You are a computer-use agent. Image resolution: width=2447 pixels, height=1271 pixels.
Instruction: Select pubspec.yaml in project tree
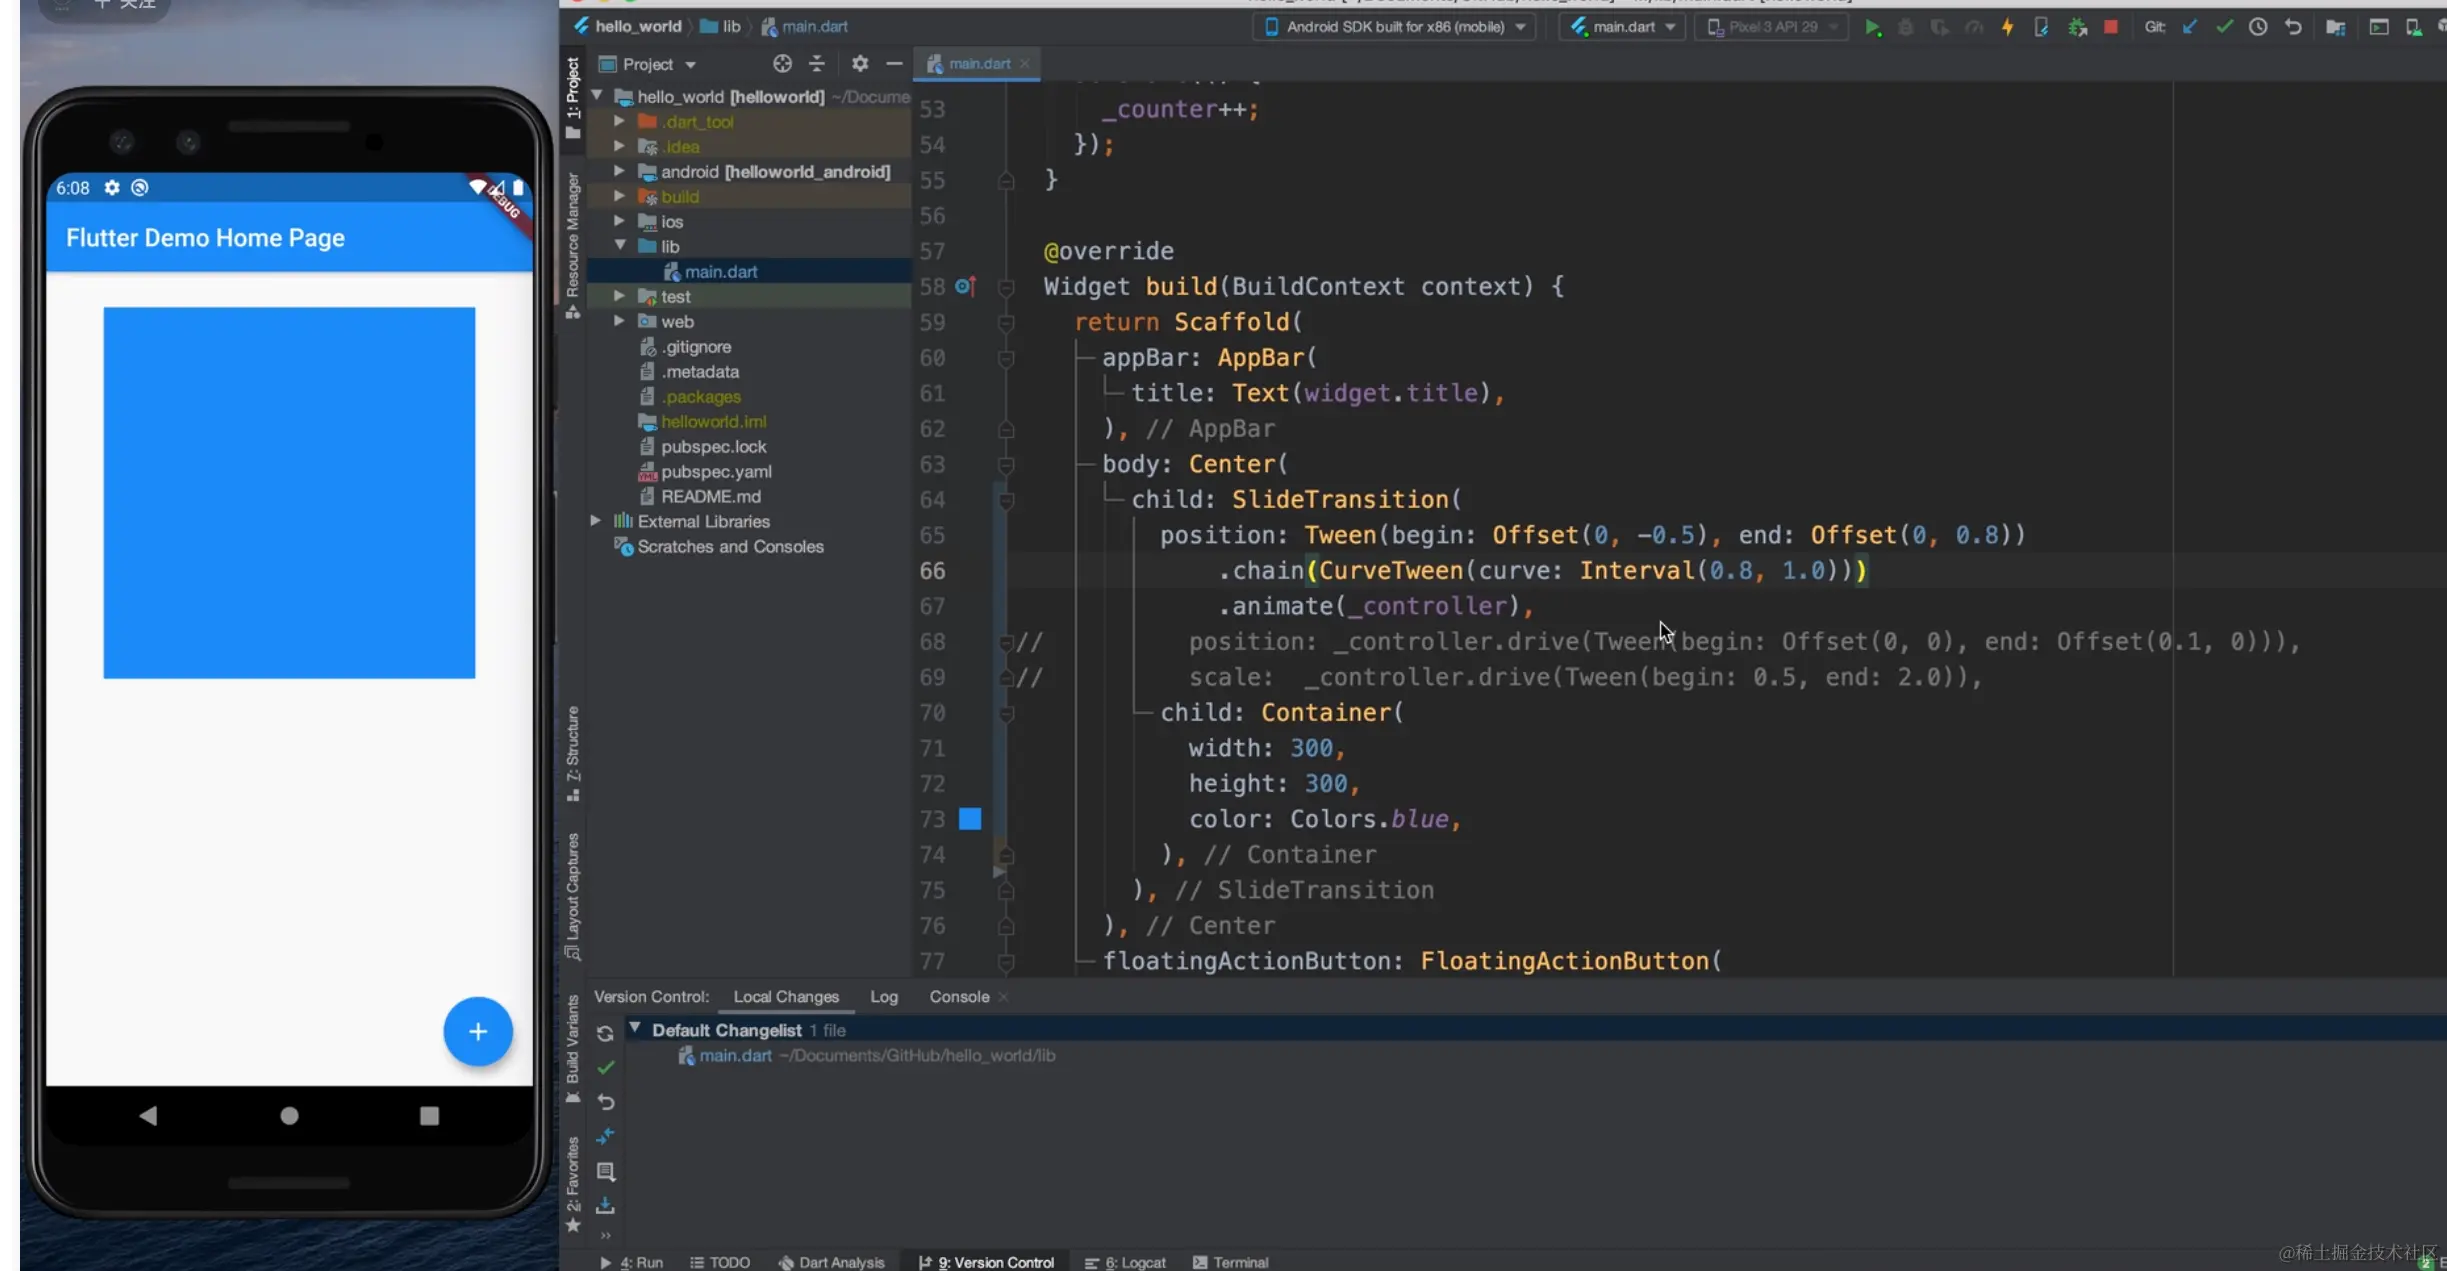[716, 471]
